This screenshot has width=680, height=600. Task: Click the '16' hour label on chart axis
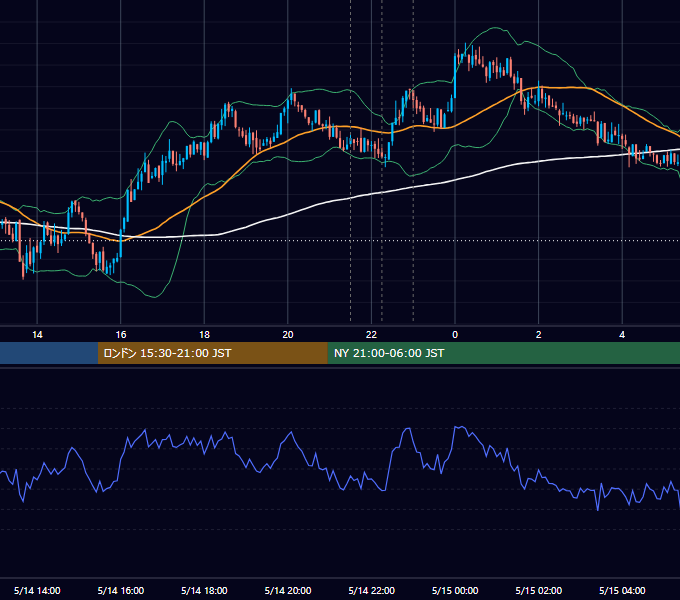coord(121,335)
